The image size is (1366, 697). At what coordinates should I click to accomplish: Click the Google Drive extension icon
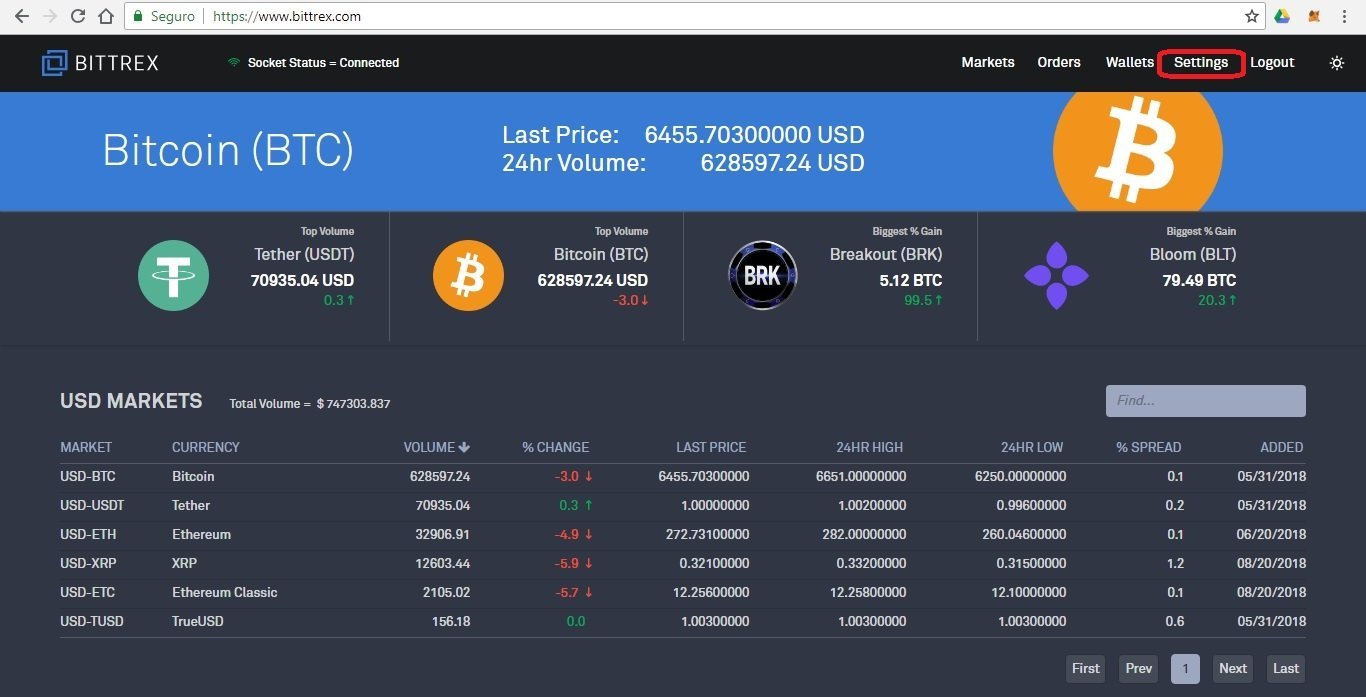tap(1282, 16)
